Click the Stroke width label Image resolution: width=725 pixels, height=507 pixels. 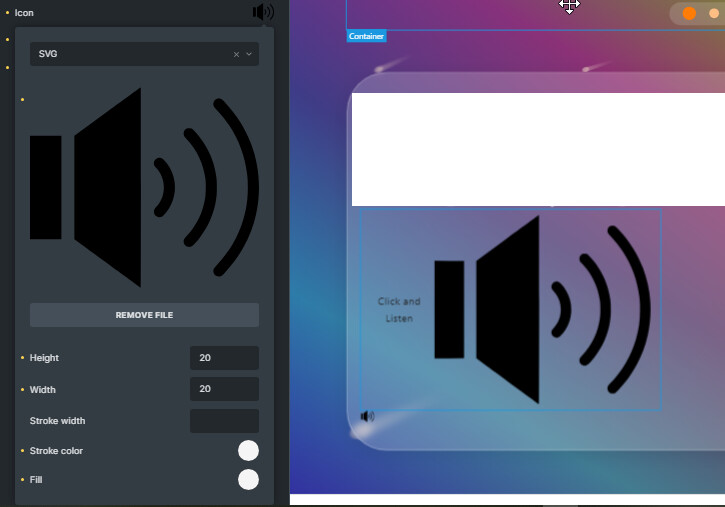pyautogui.click(x=57, y=421)
